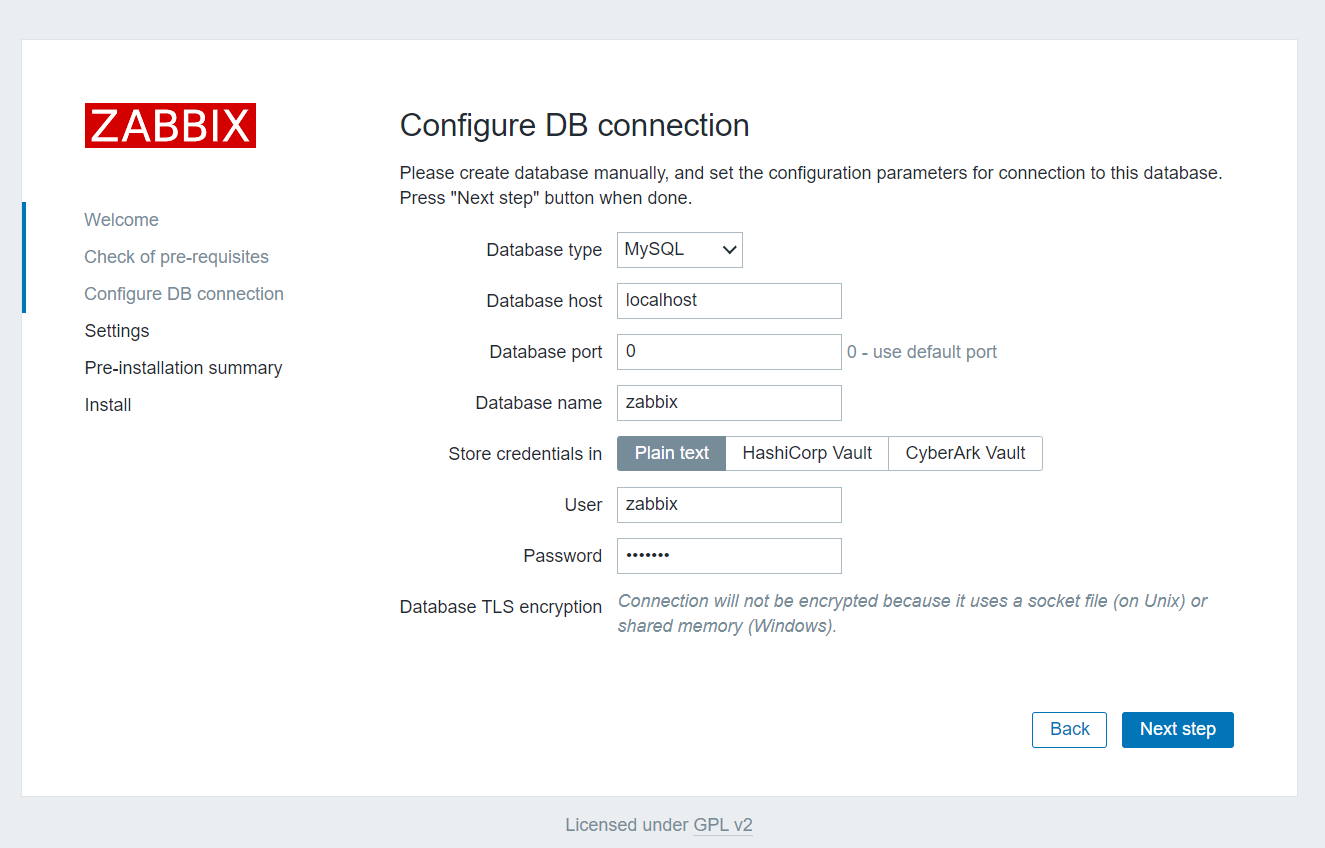Image resolution: width=1325 pixels, height=848 pixels.
Task: Select Configure DB connection sidebar step
Action: point(184,294)
